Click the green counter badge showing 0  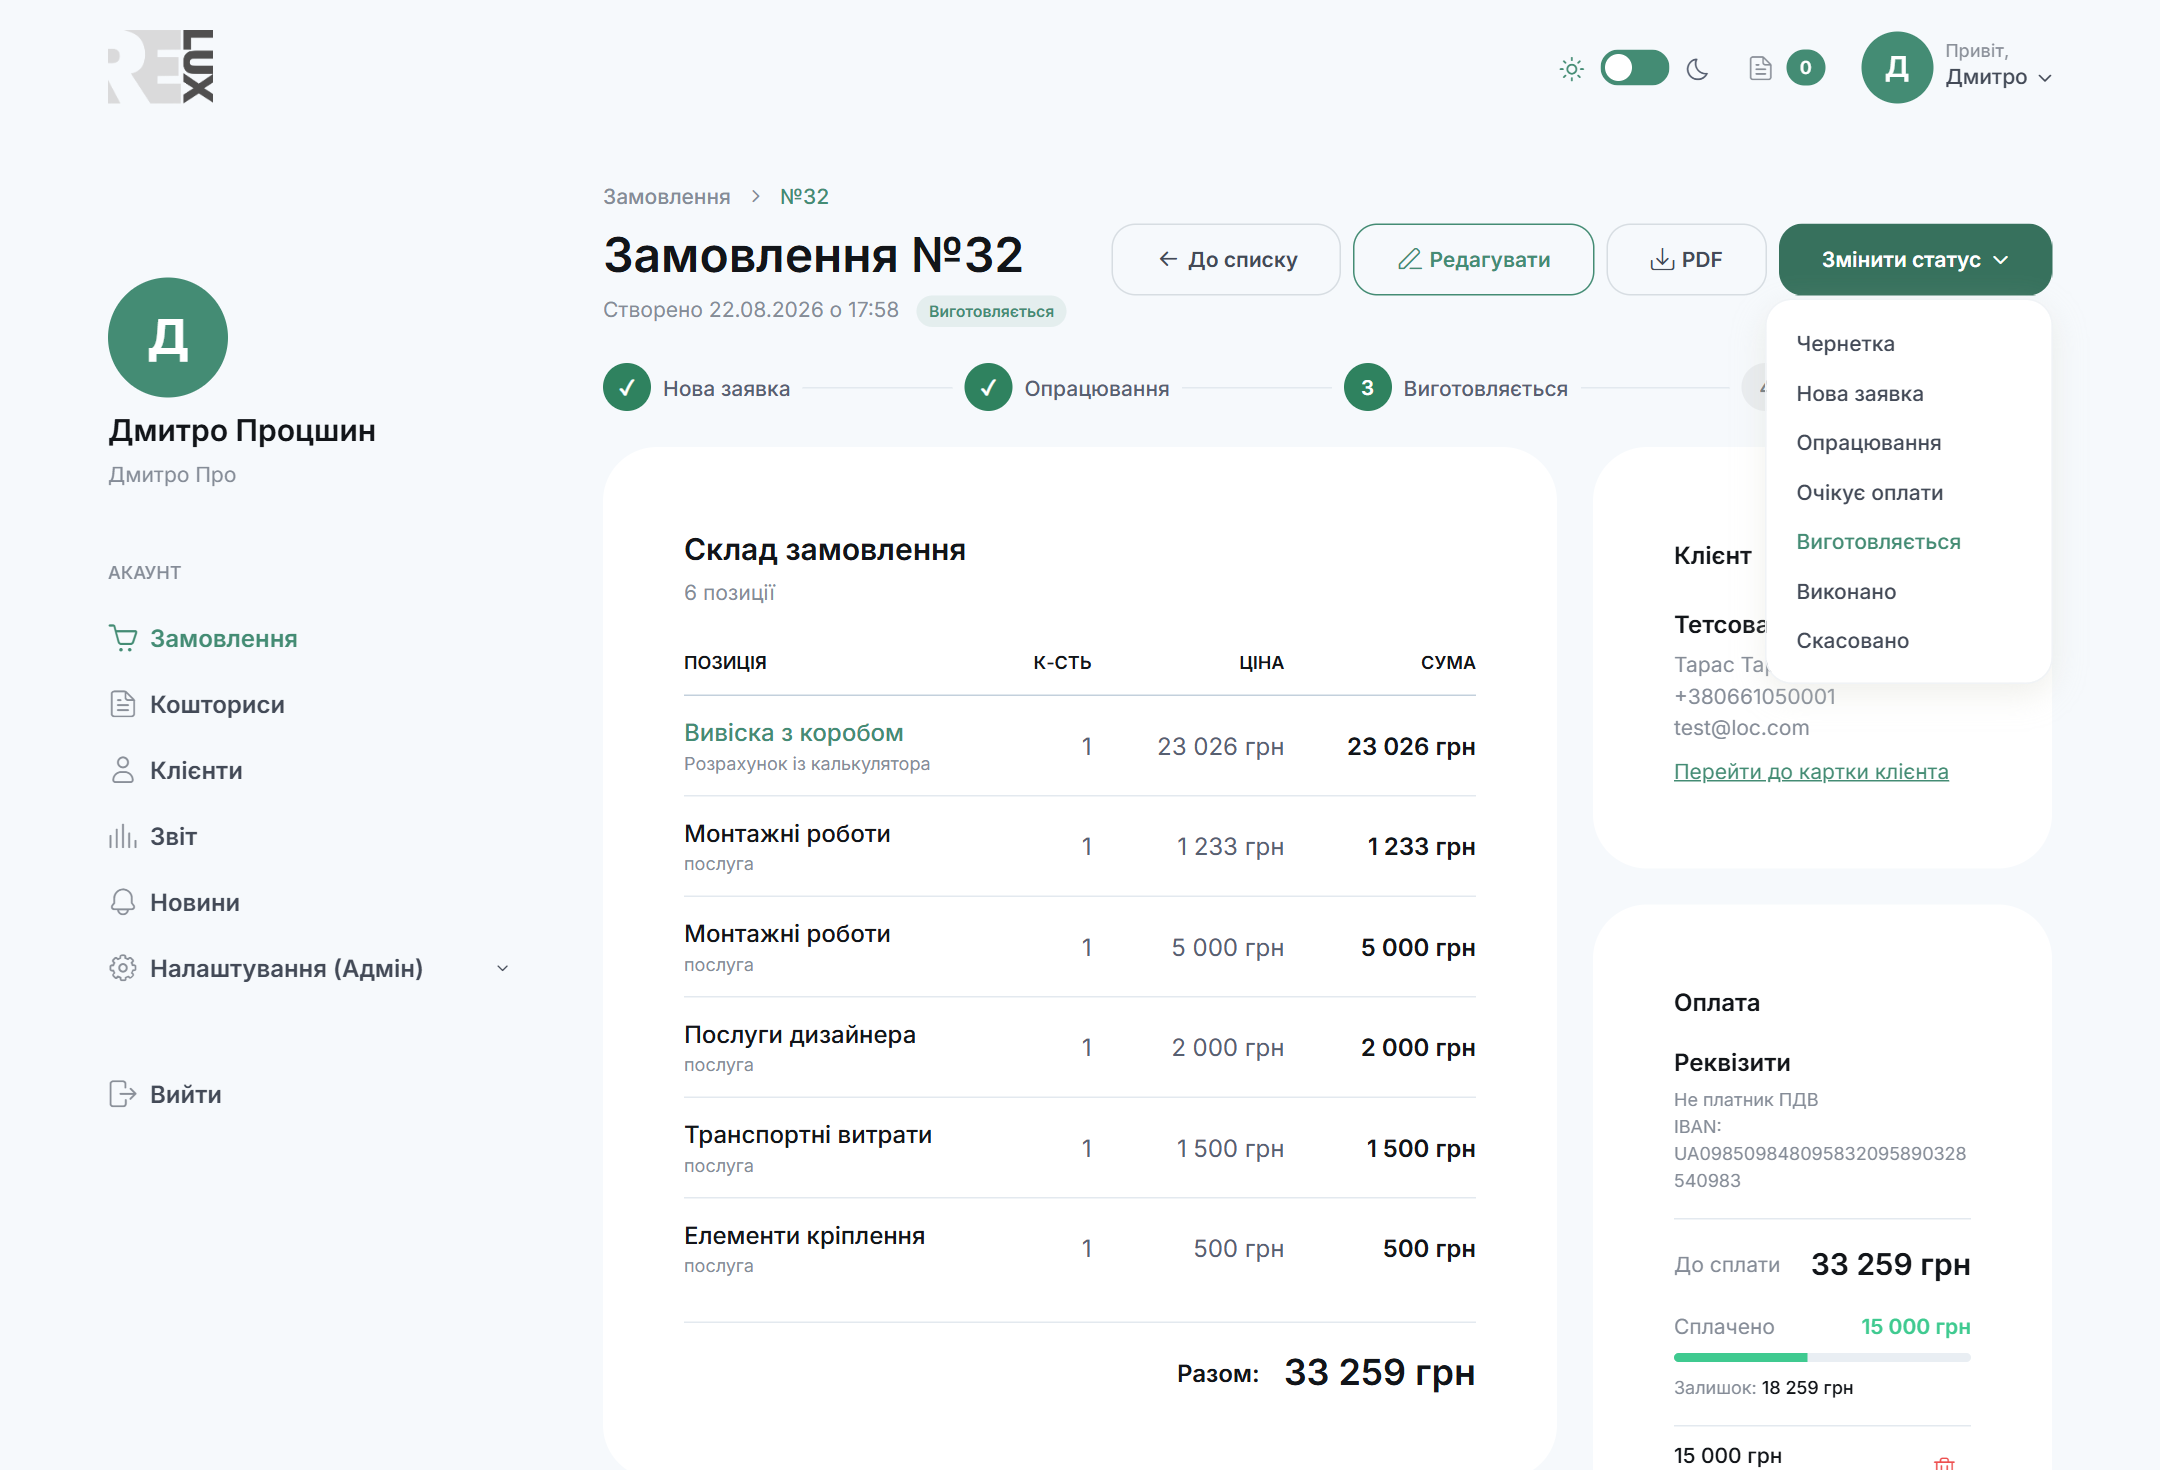tap(1805, 68)
